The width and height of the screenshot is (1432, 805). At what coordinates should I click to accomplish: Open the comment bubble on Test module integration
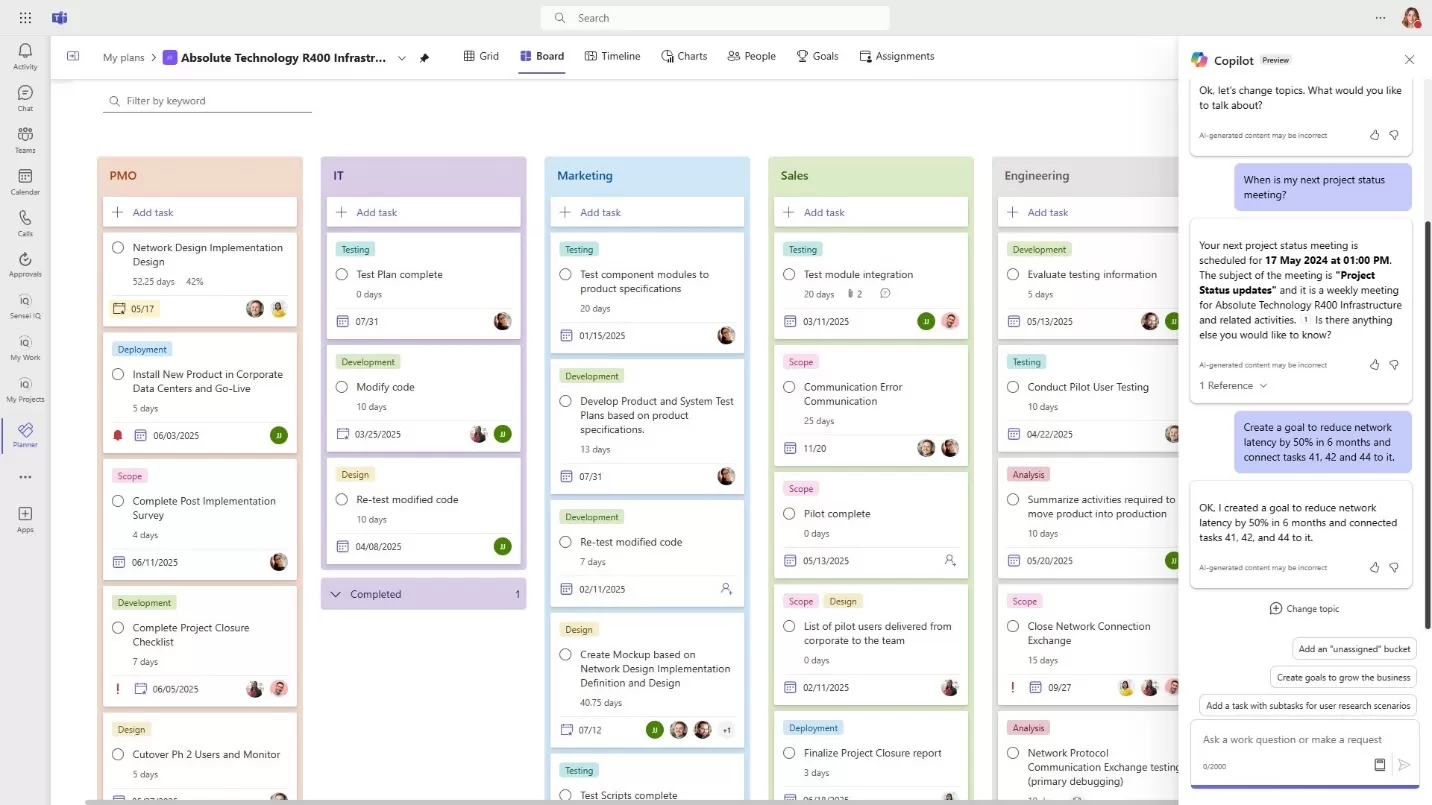coord(884,293)
